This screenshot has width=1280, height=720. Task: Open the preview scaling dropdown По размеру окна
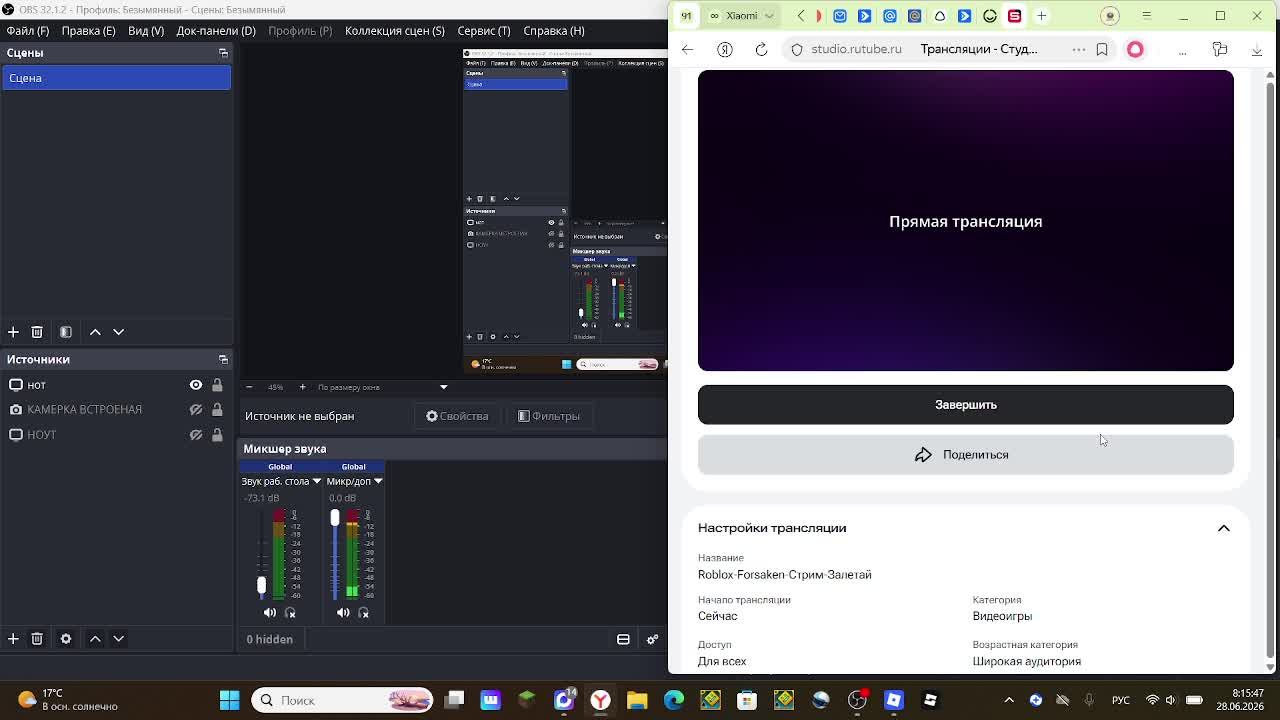pos(384,387)
